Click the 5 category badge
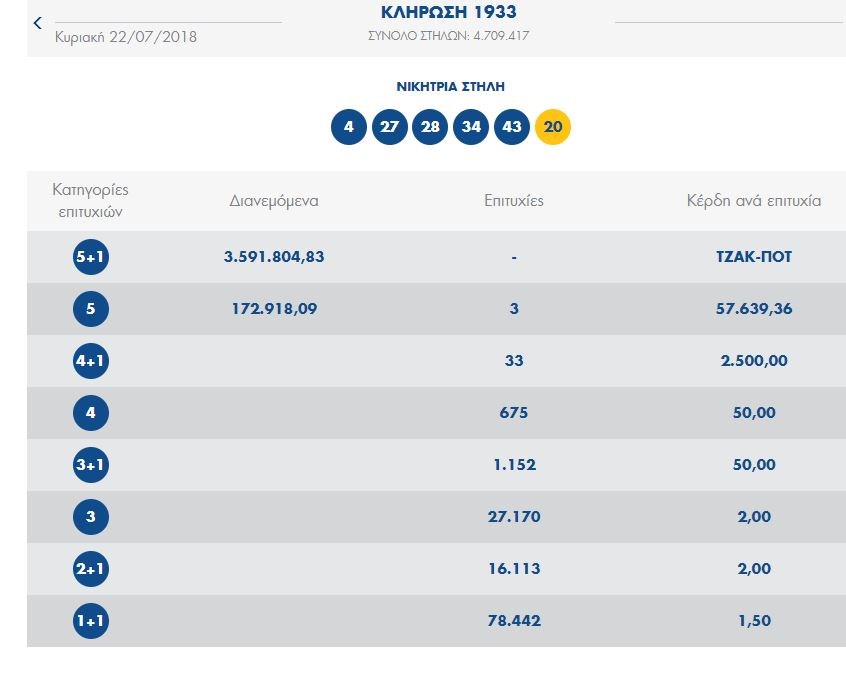The image size is (846, 697). pos(90,309)
